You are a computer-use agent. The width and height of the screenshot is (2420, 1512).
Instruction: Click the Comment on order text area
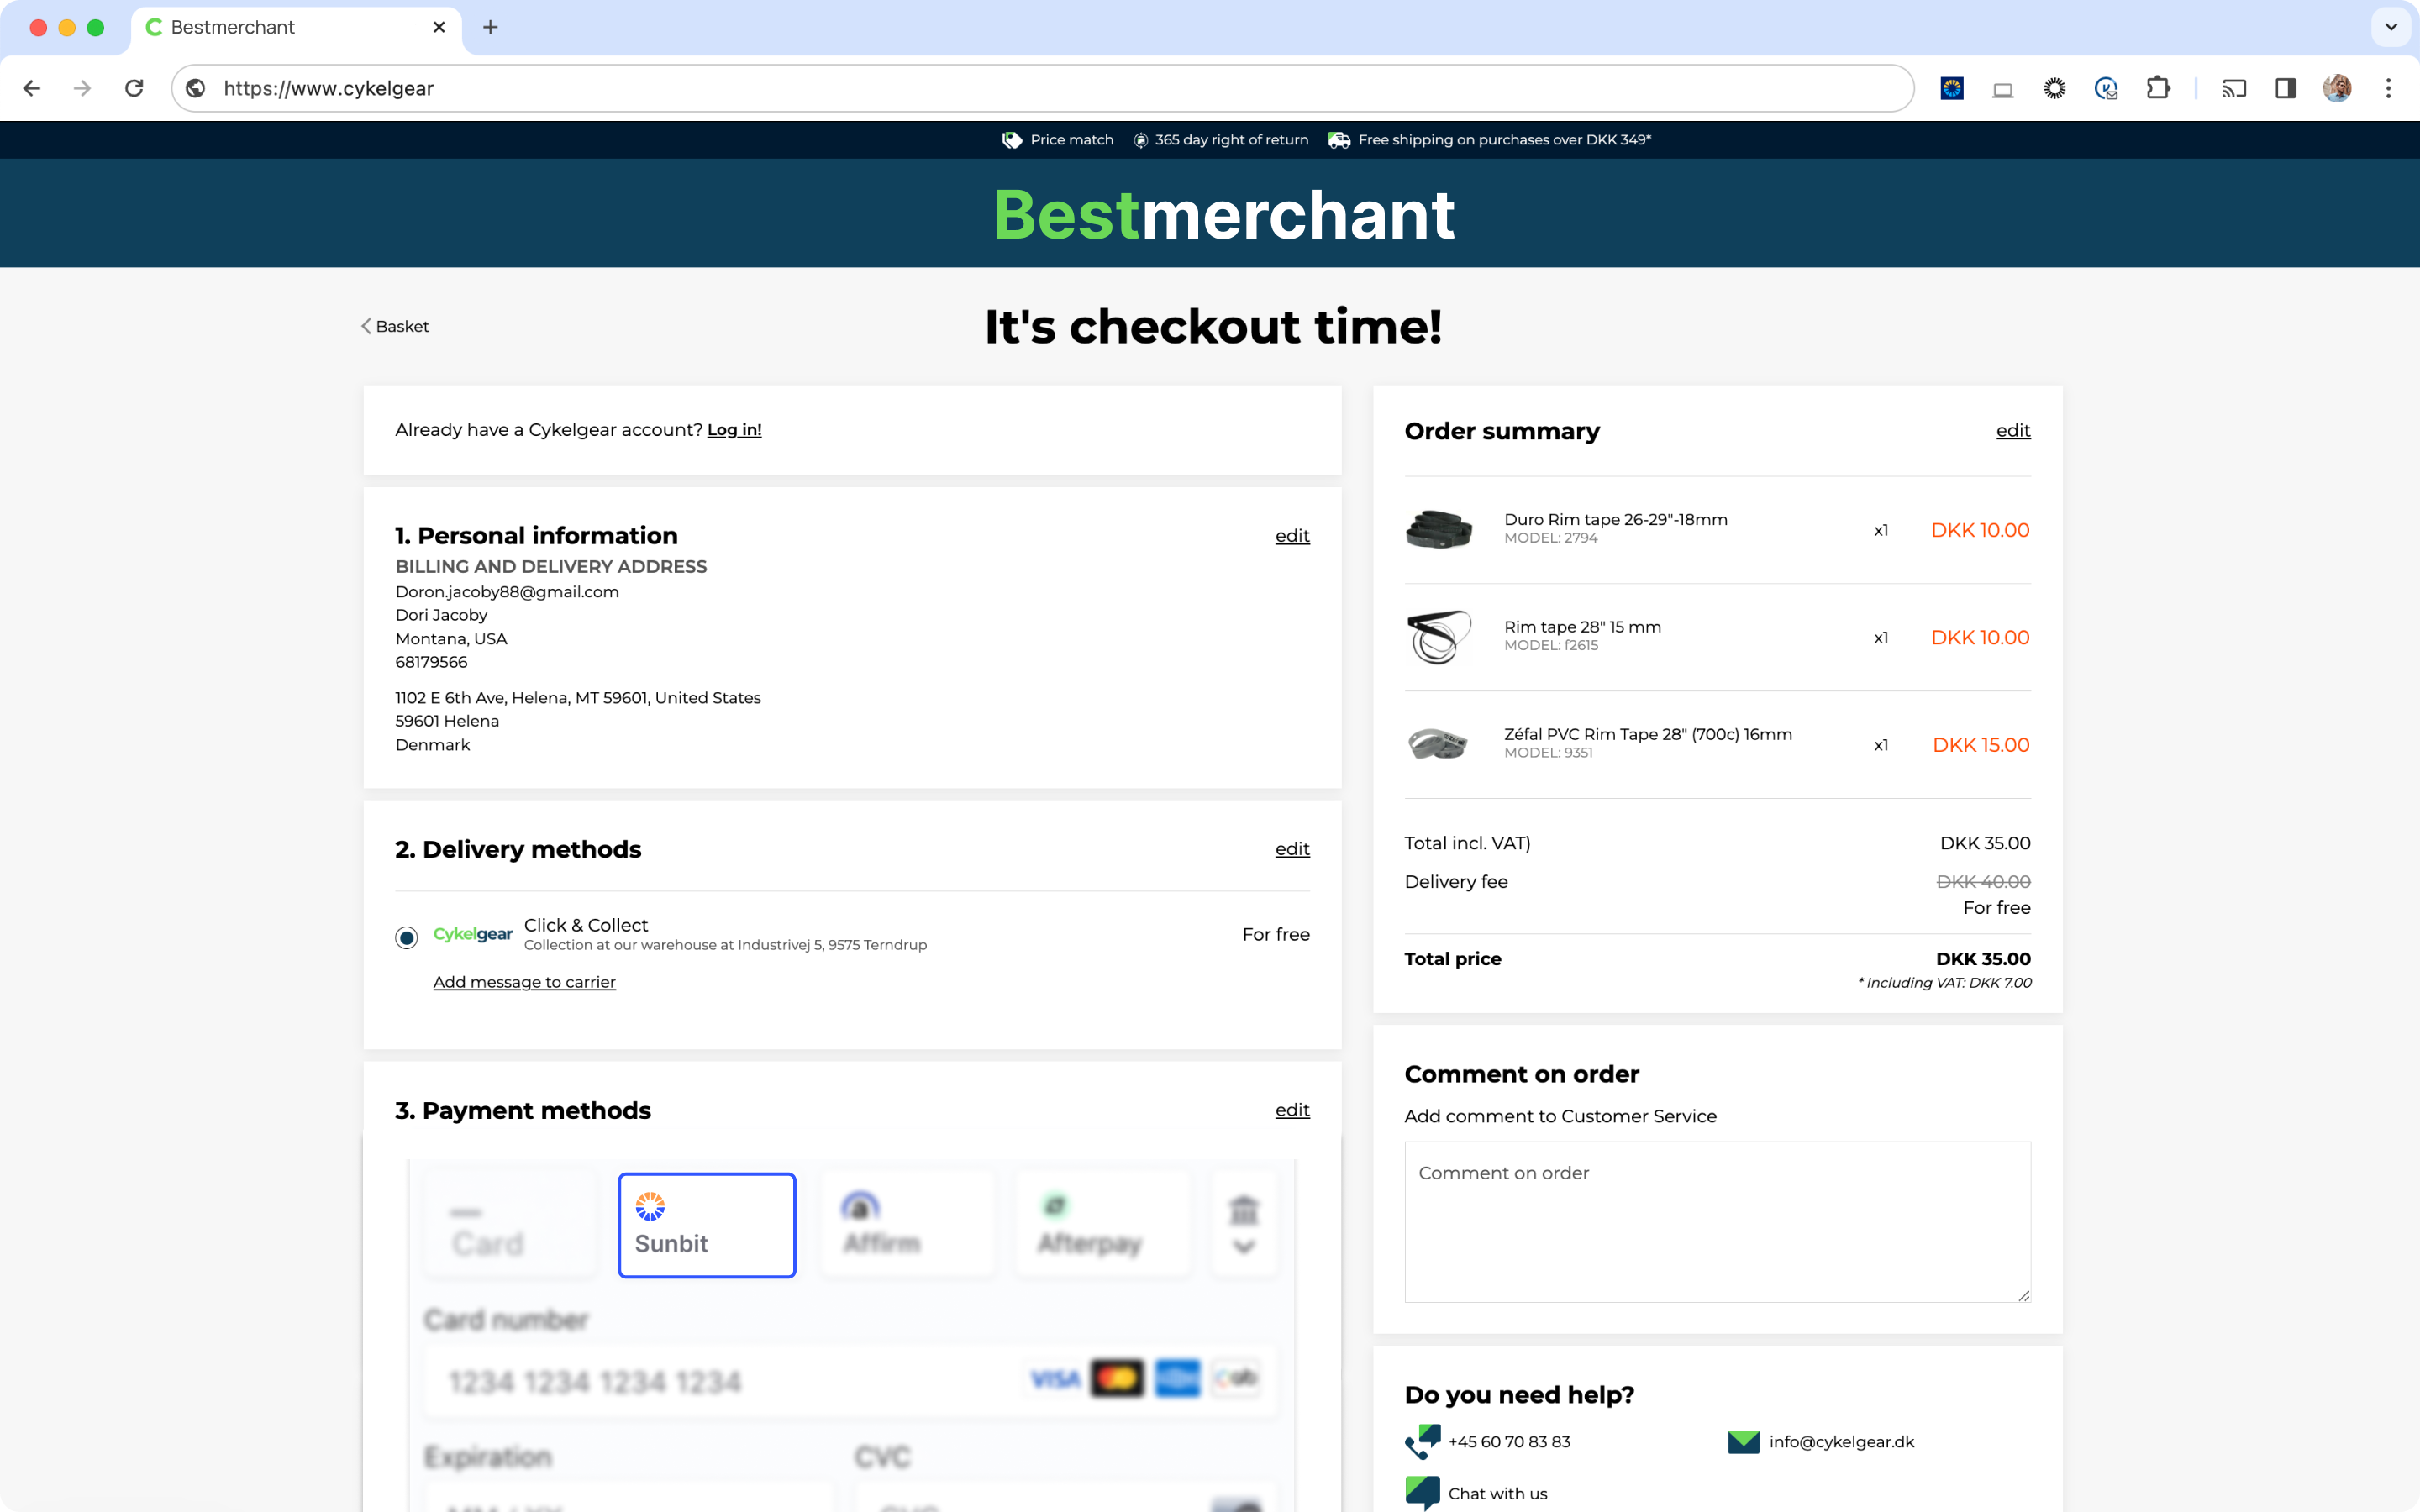pos(1717,1221)
